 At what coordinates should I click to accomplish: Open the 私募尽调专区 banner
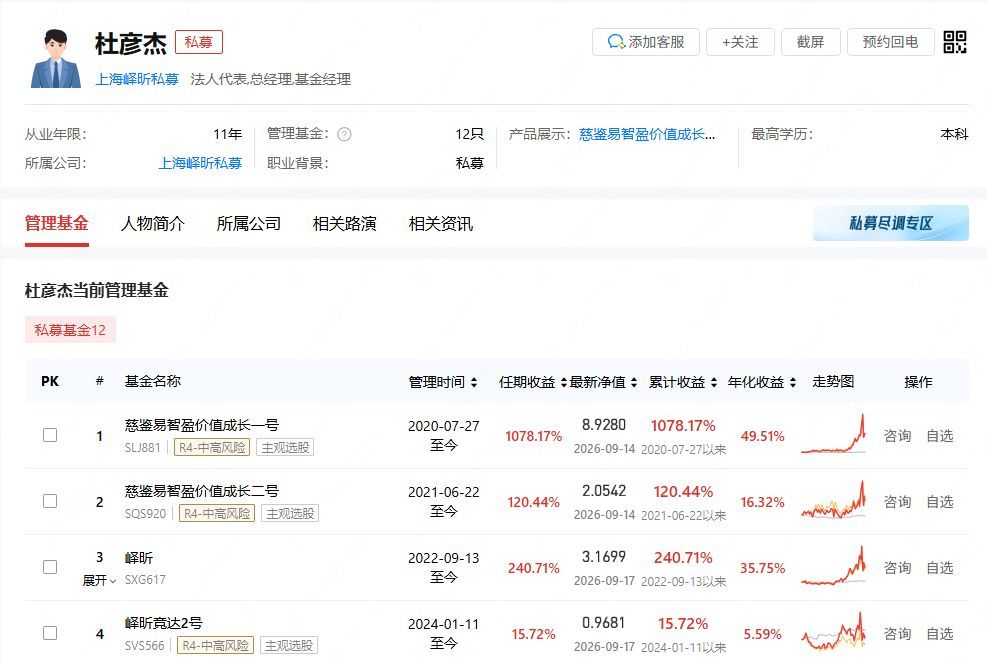890,223
